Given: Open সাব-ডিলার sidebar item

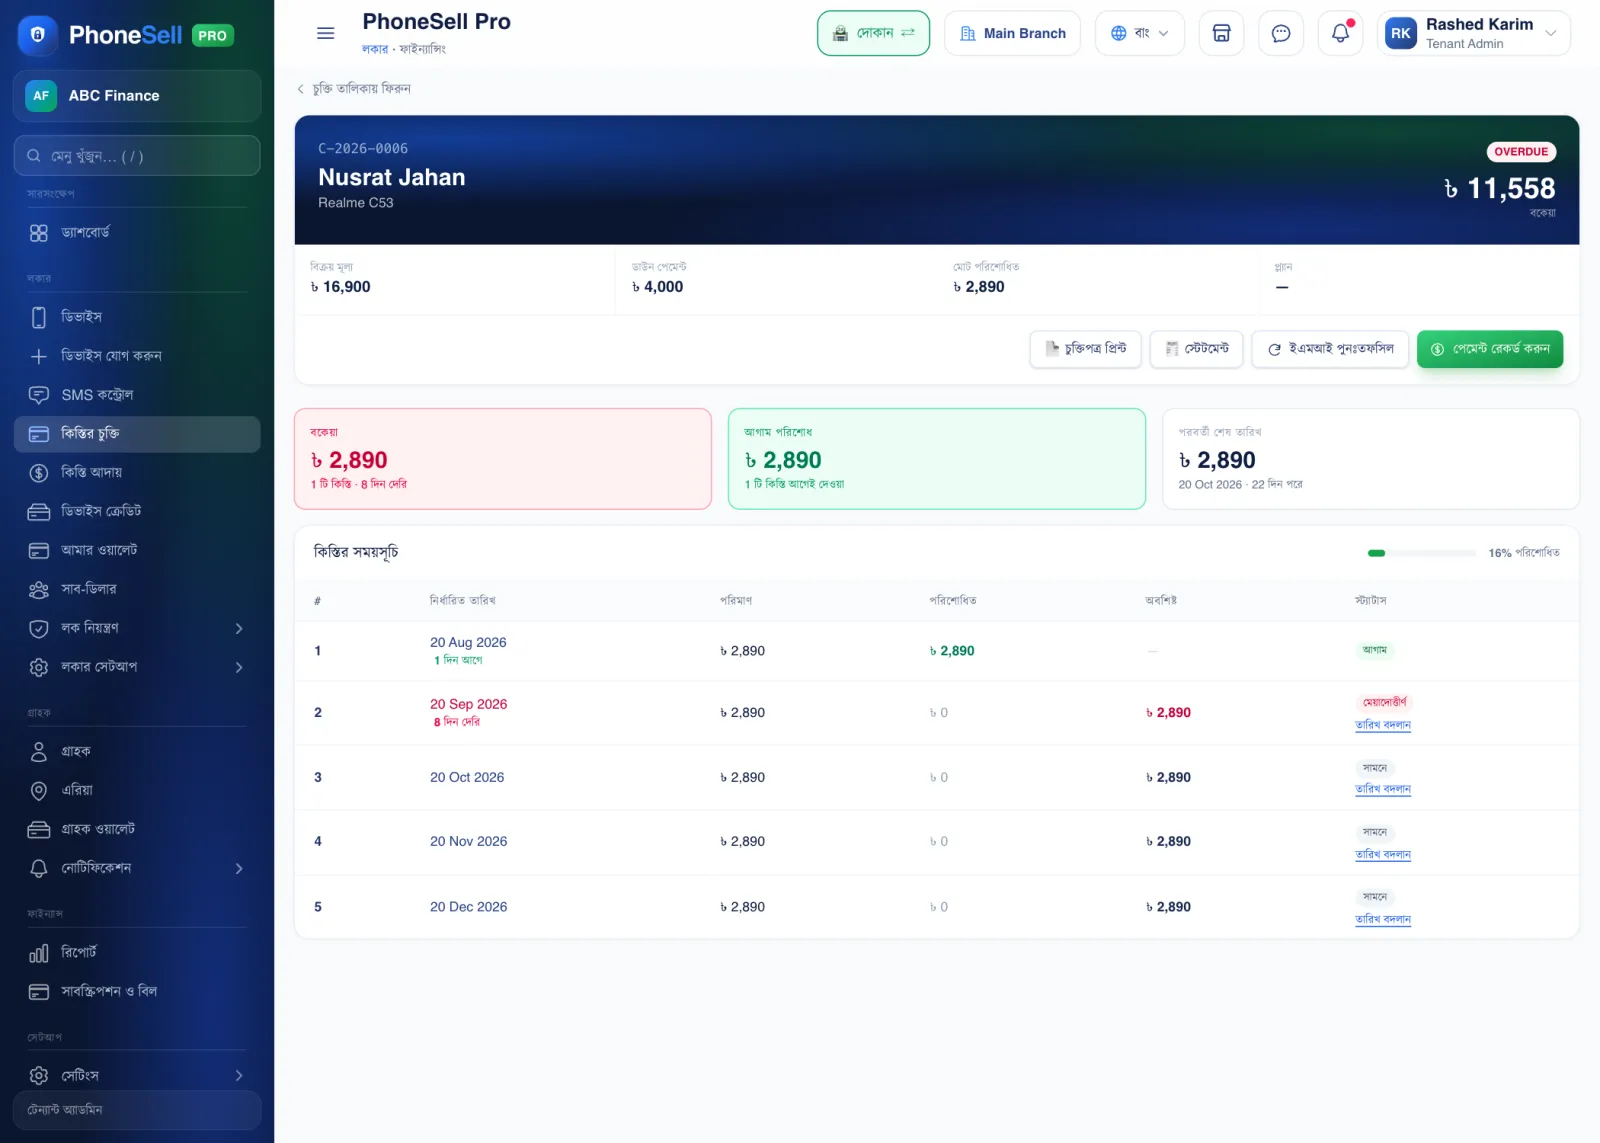Looking at the screenshot, I should pyautogui.click(x=137, y=589).
